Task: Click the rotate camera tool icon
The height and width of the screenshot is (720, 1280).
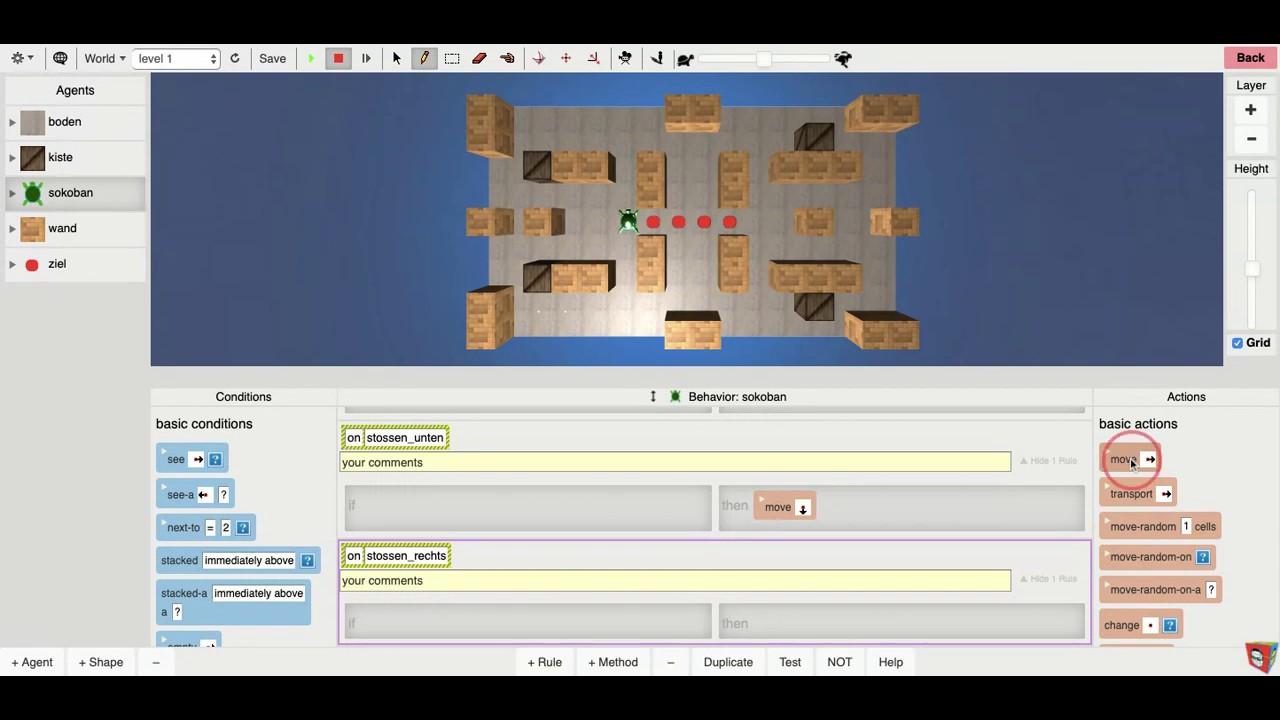Action: pos(538,58)
